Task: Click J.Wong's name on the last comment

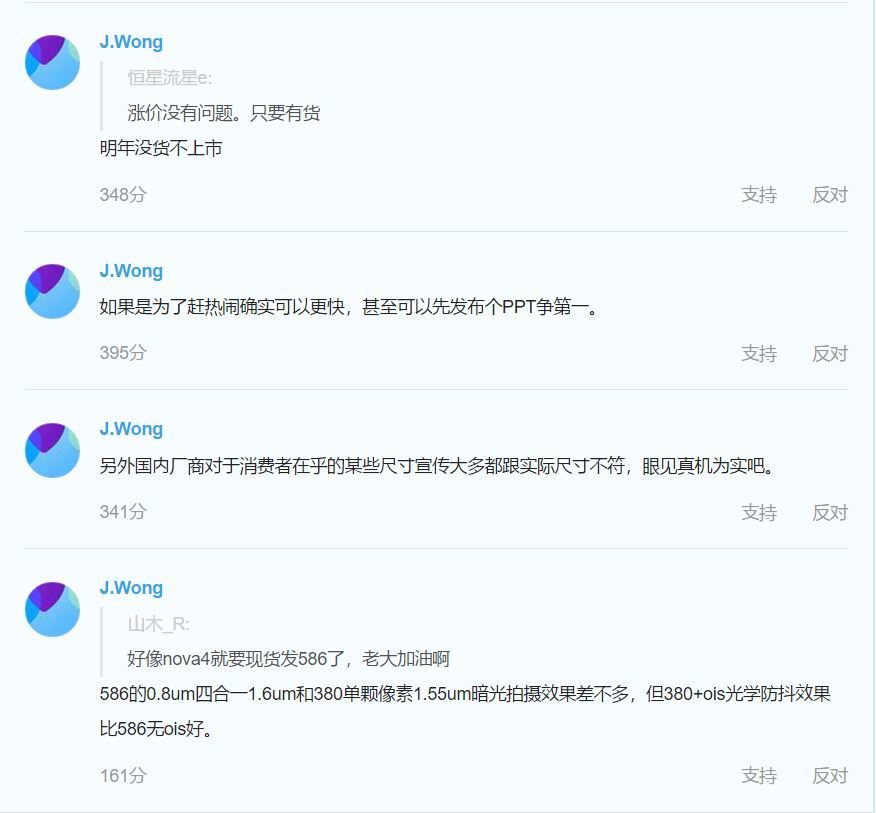Action: point(131,588)
